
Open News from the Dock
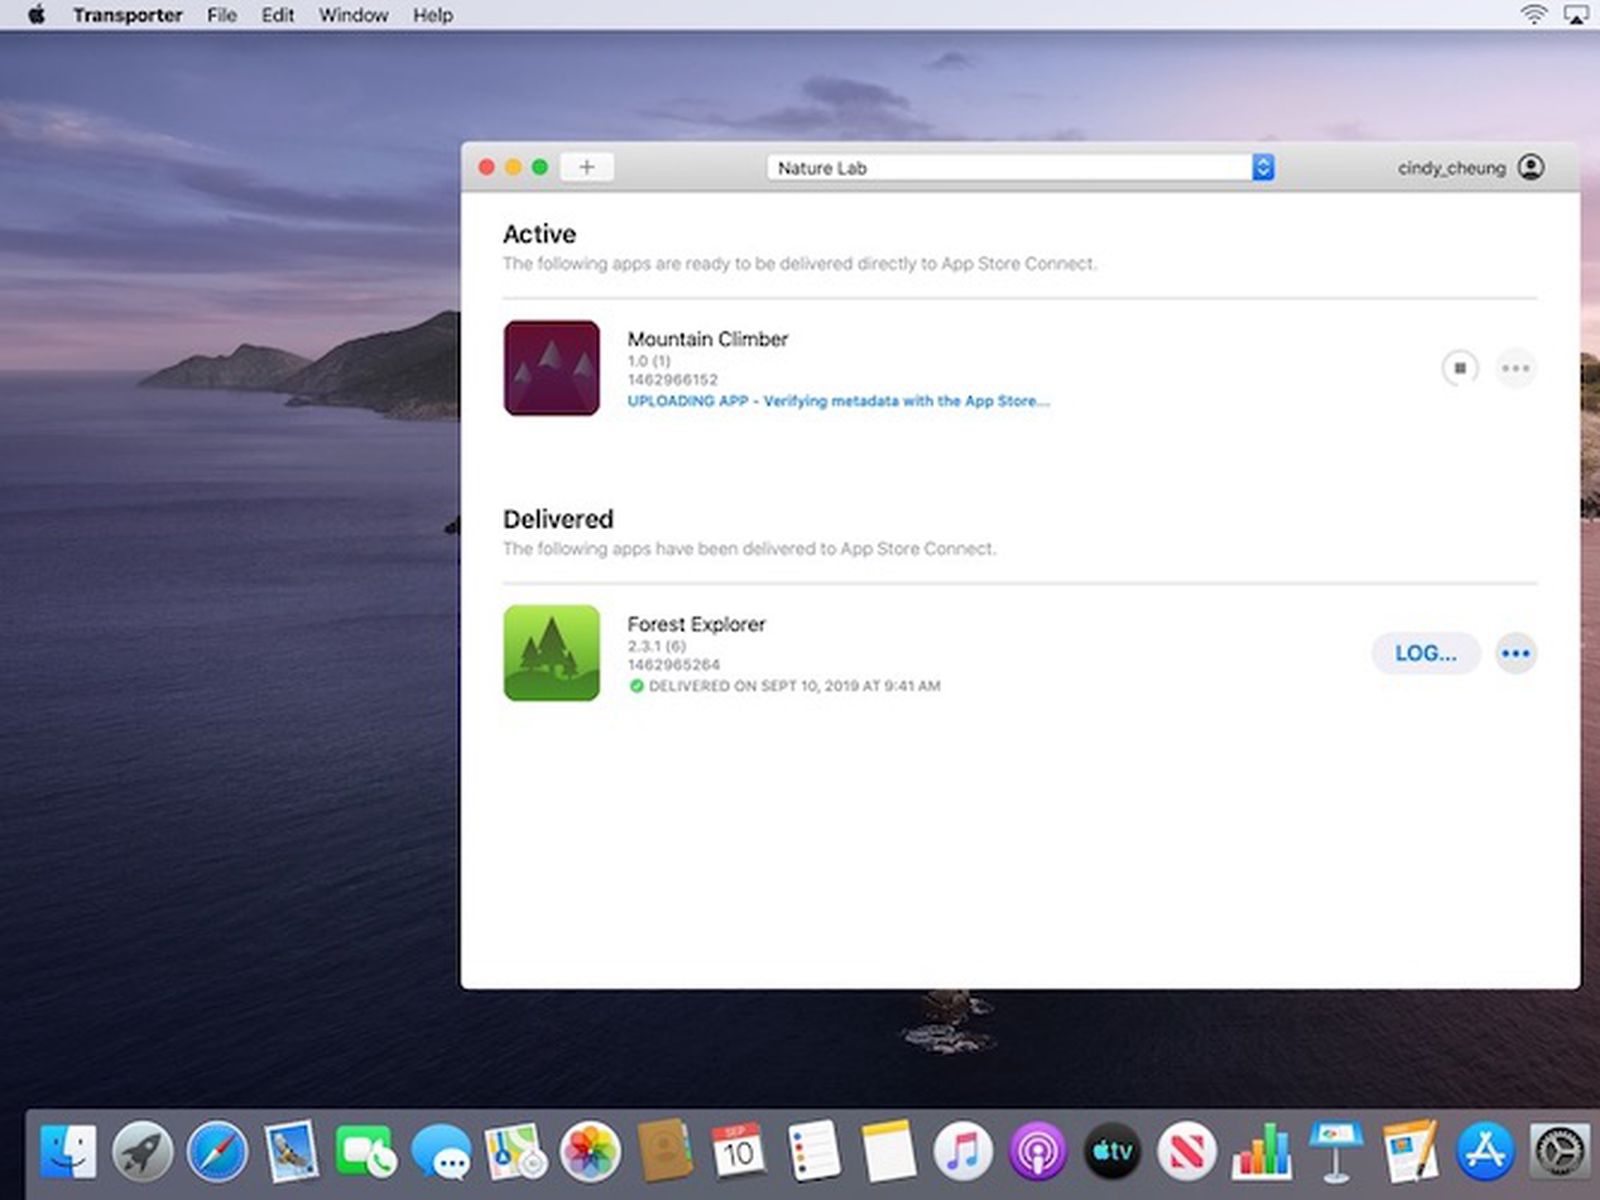point(1187,1151)
